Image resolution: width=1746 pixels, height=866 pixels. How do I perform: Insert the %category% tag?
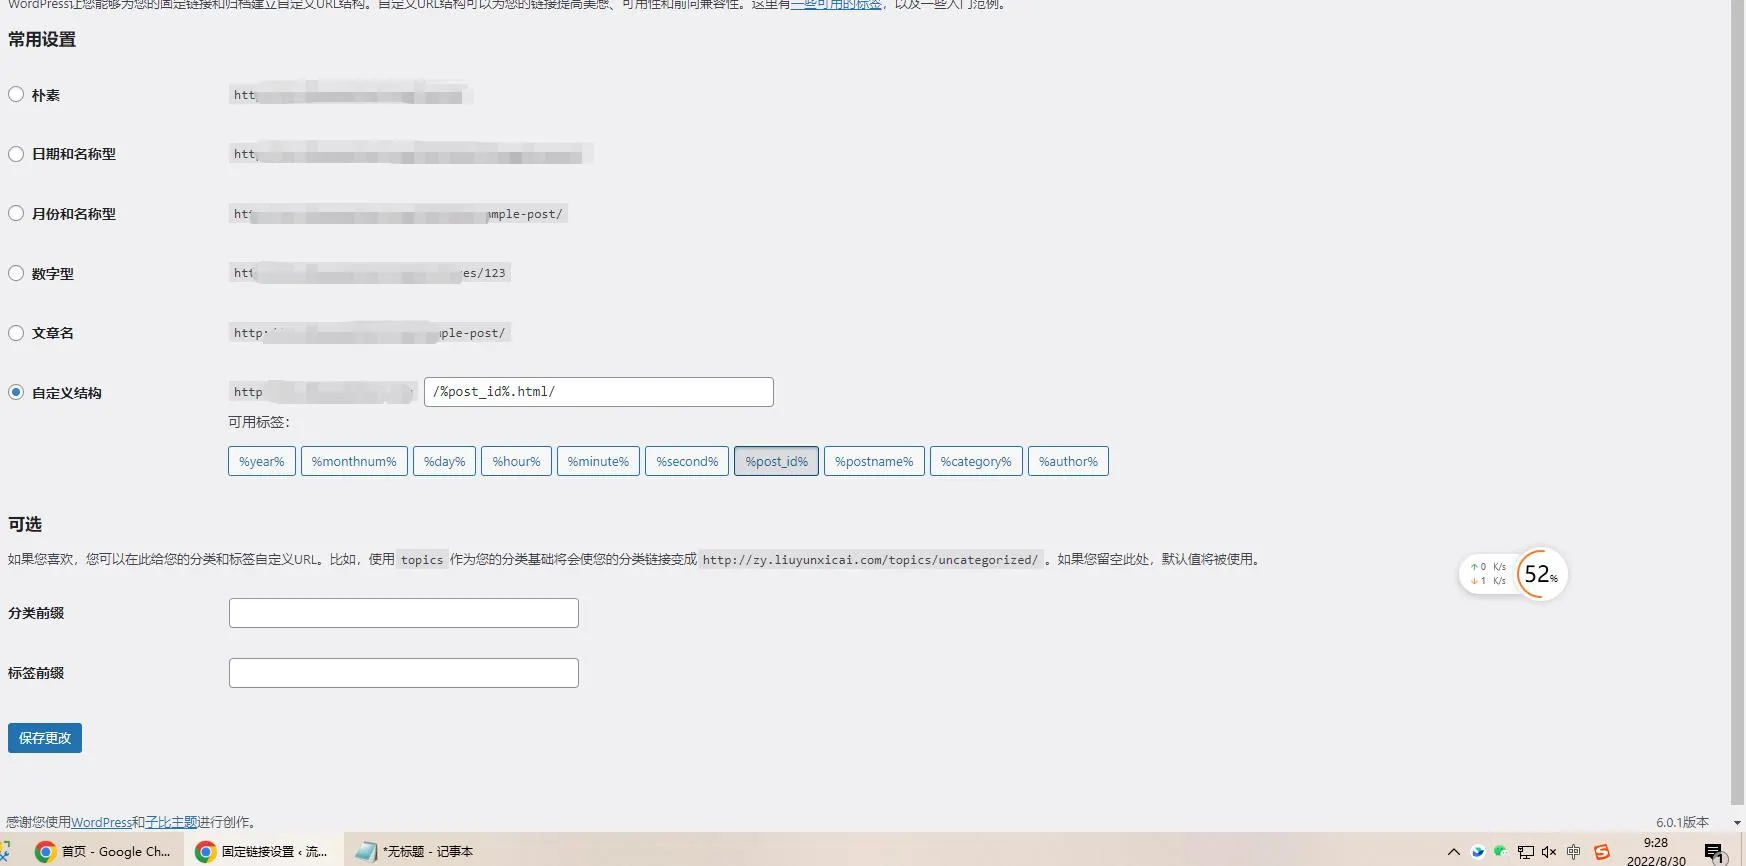tap(976, 461)
